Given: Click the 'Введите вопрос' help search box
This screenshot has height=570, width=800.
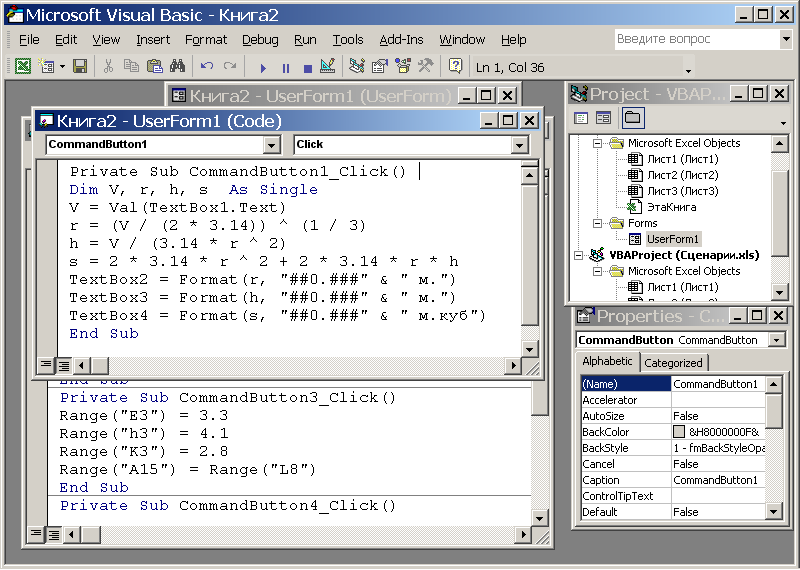Looking at the screenshot, I should 696,39.
